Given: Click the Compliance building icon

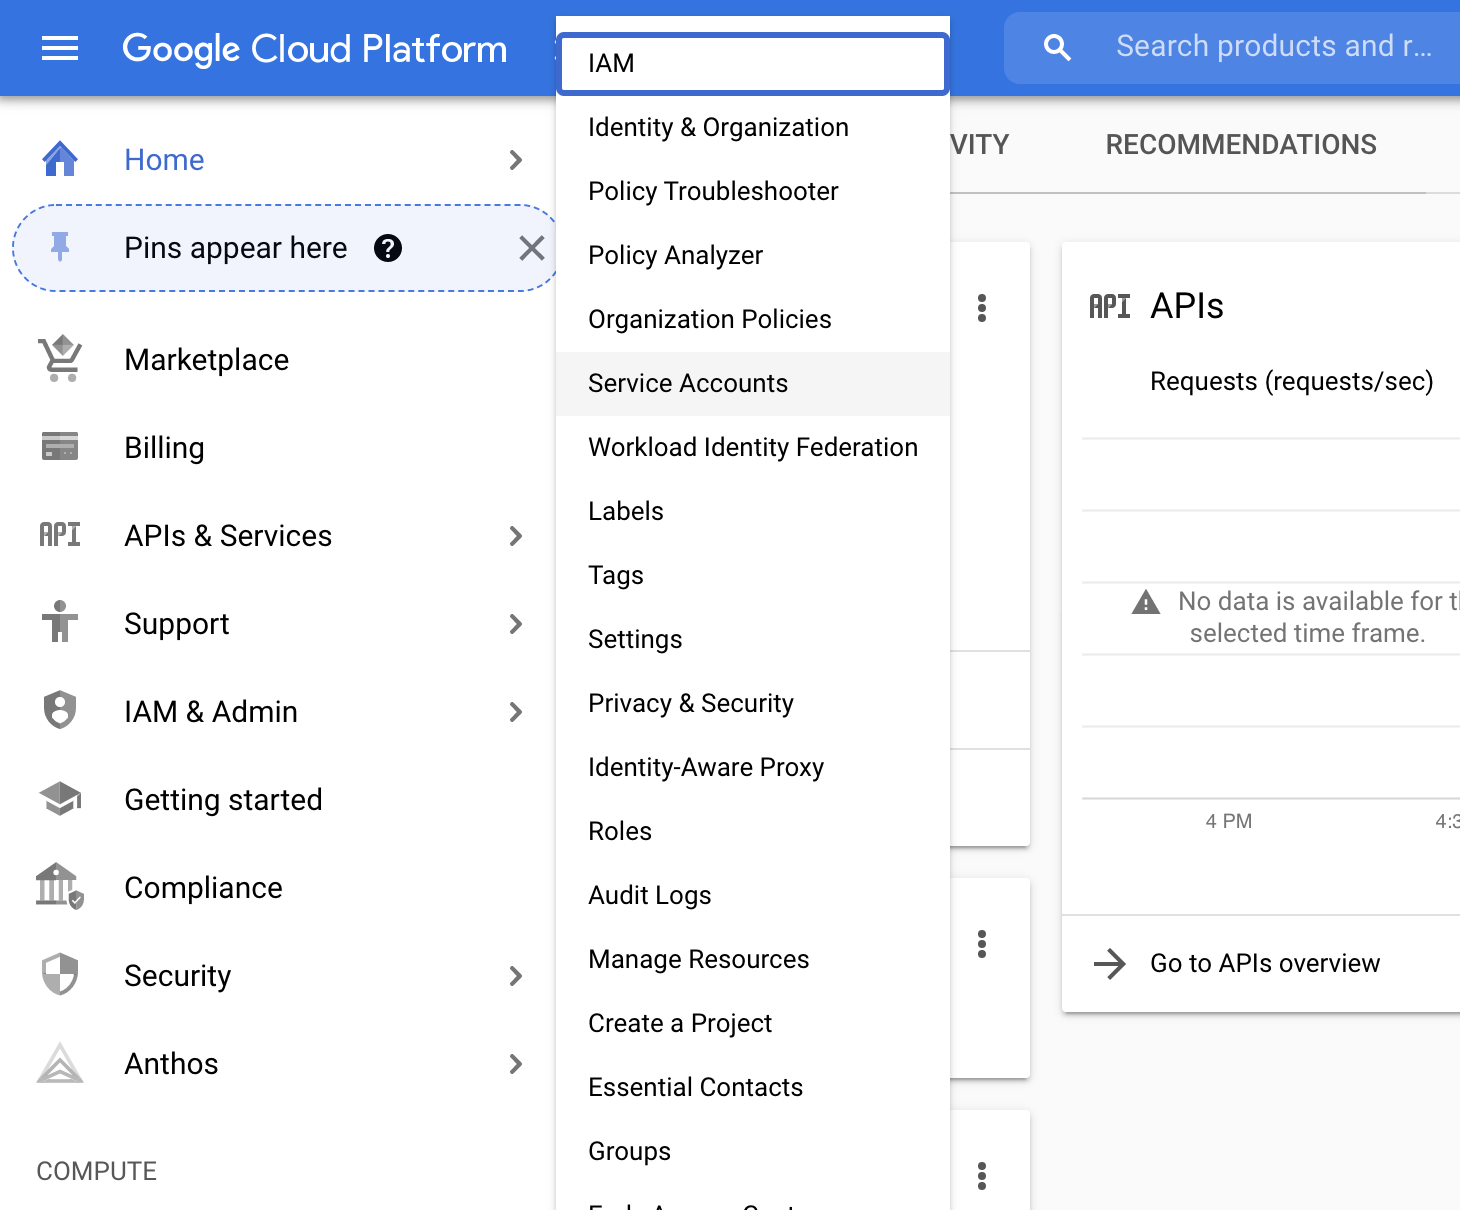Looking at the screenshot, I should [x=60, y=887].
